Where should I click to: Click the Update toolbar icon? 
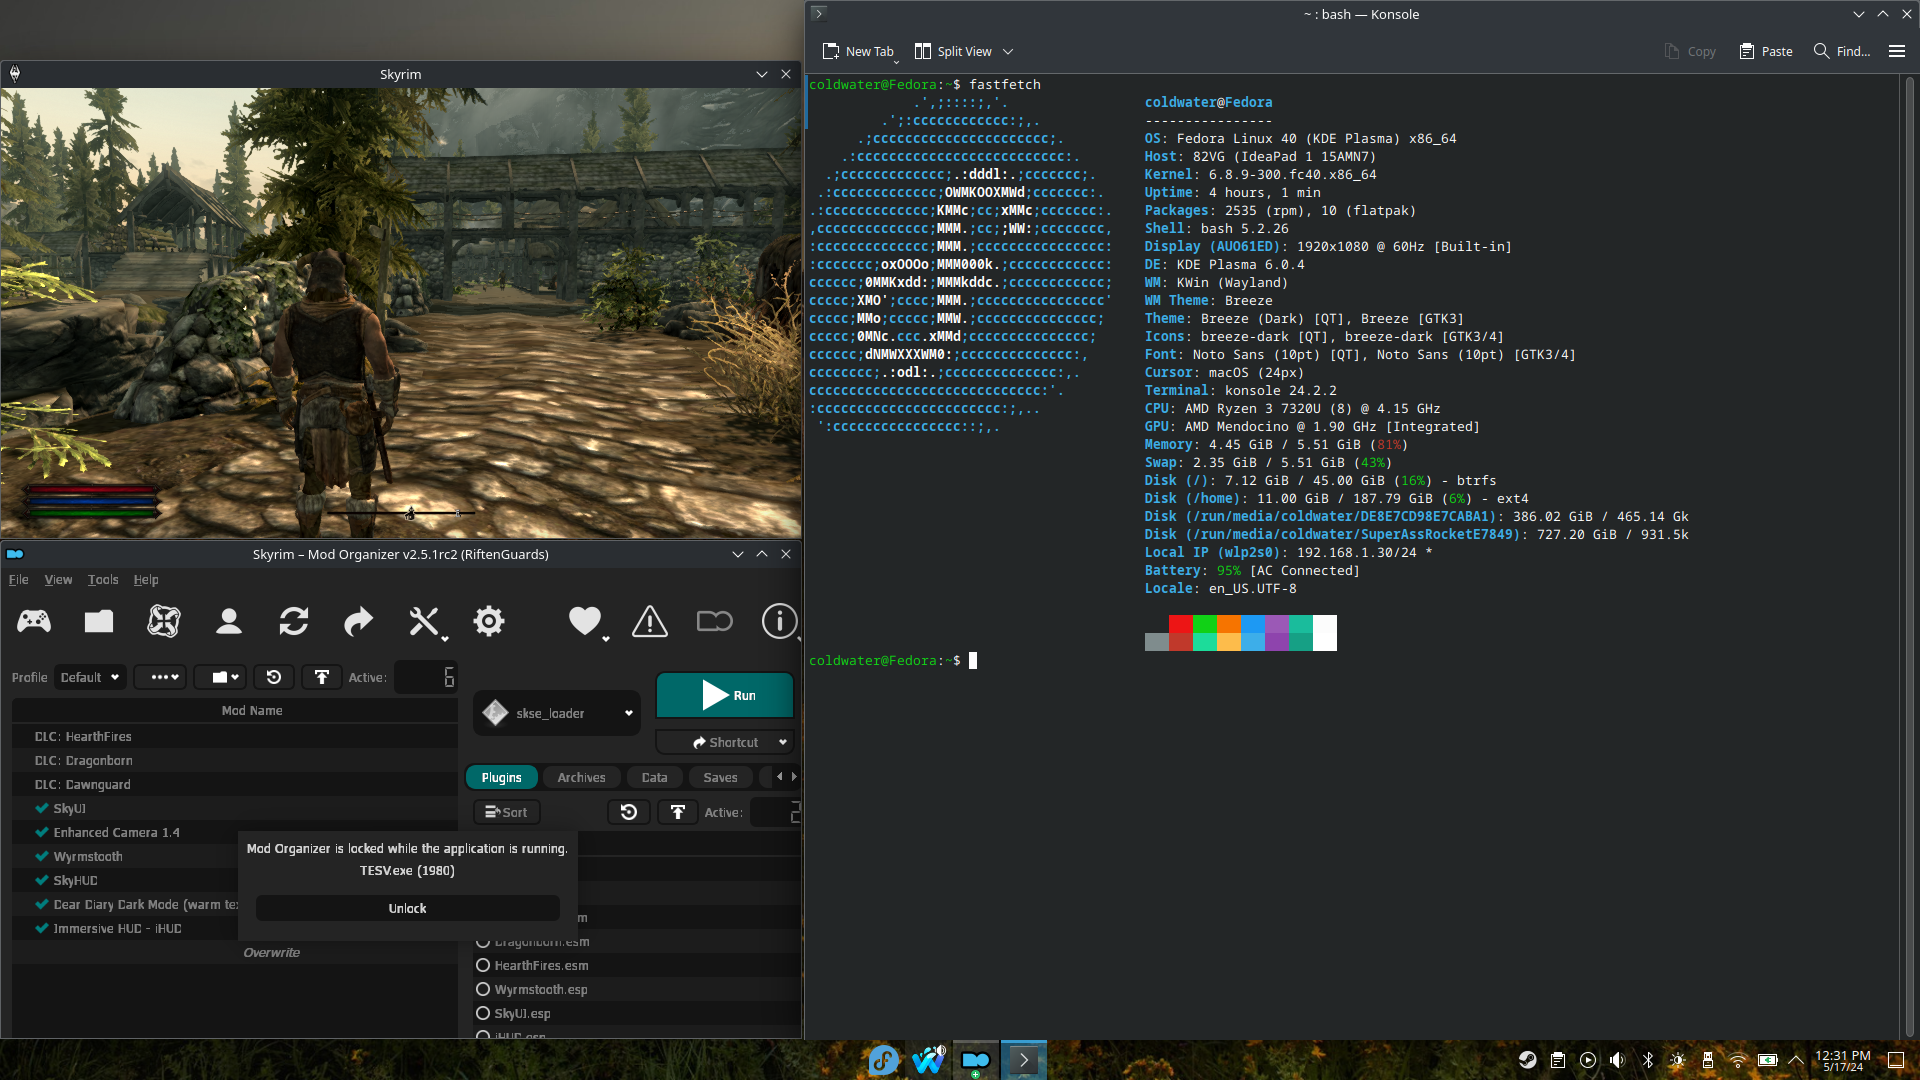pyautogui.click(x=714, y=622)
